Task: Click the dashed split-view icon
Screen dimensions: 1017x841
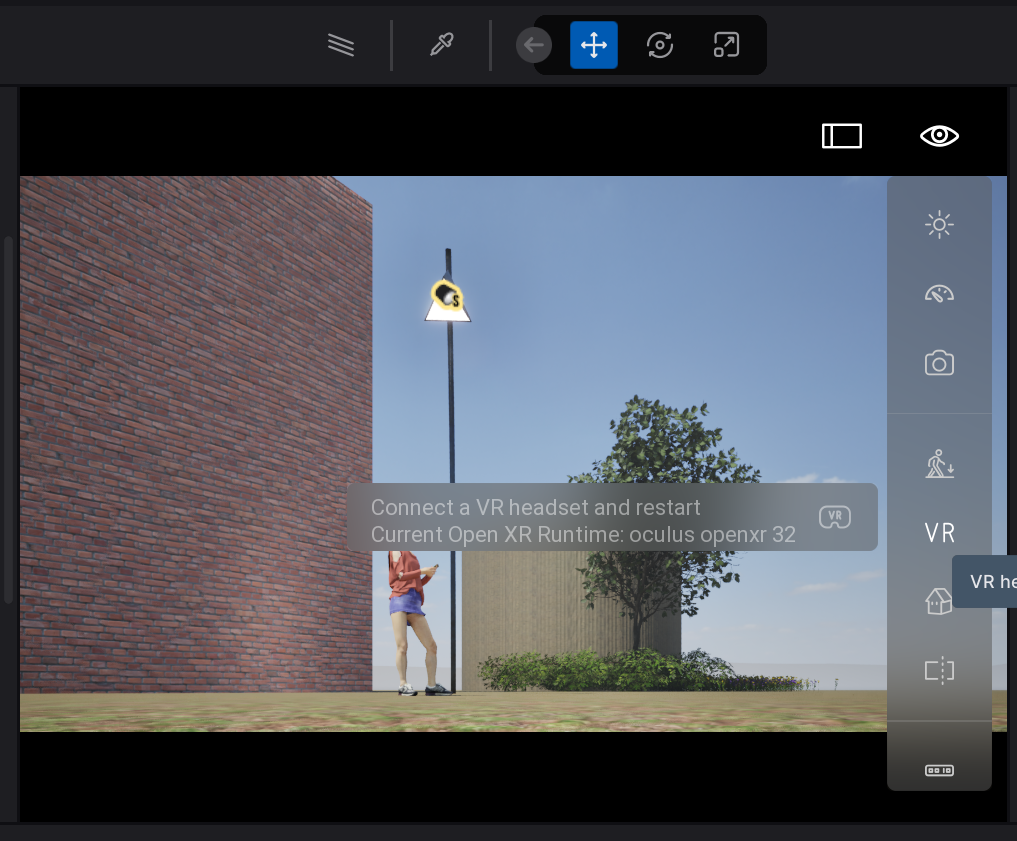Action: pyautogui.click(x=939, y=670)
